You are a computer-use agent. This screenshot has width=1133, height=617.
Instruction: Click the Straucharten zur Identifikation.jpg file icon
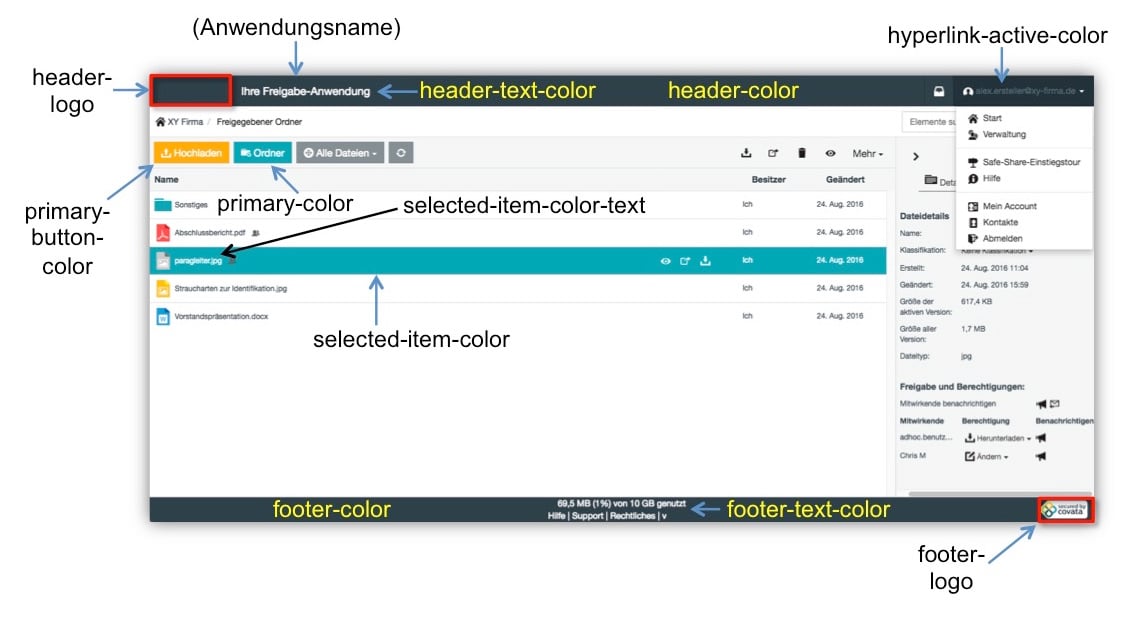click(163, 288)
